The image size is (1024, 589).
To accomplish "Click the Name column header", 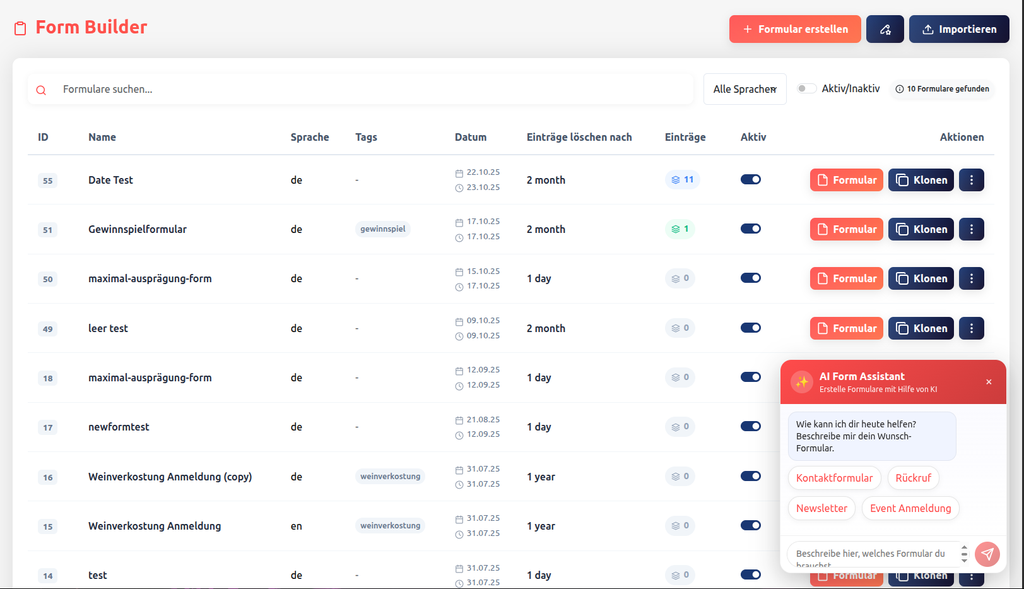I will tap(102, 137).
